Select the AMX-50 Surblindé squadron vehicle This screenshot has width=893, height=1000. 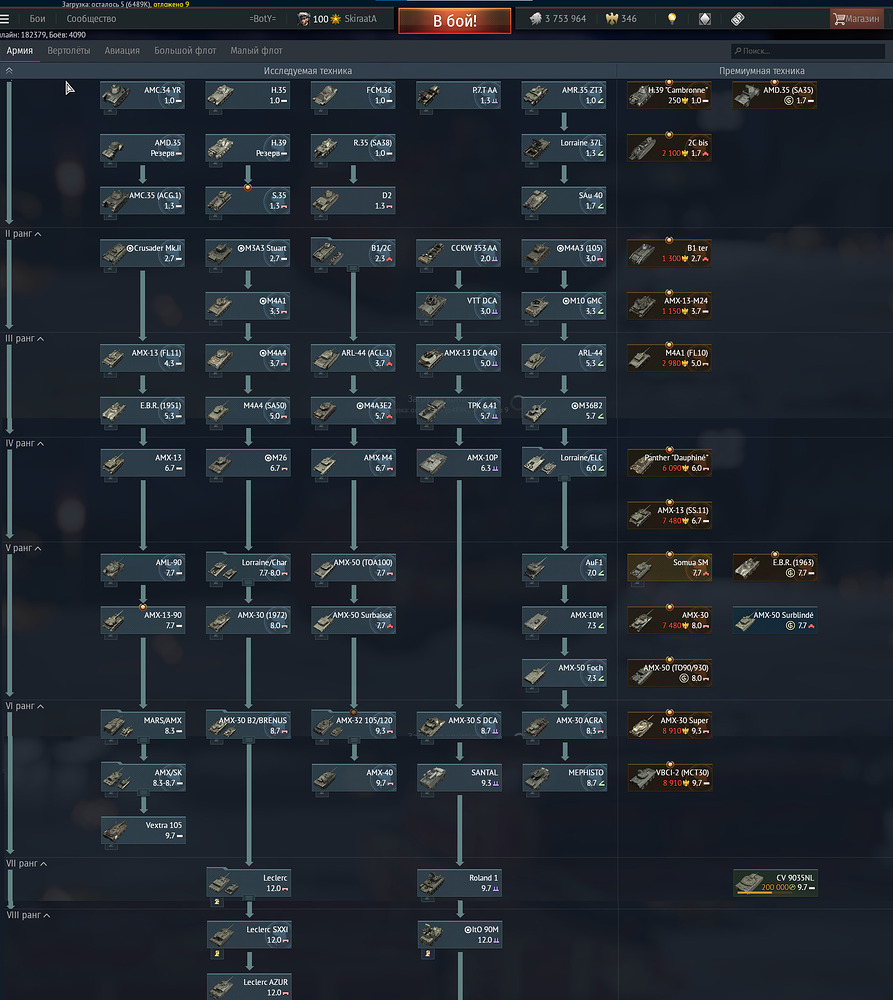point(774,621)
